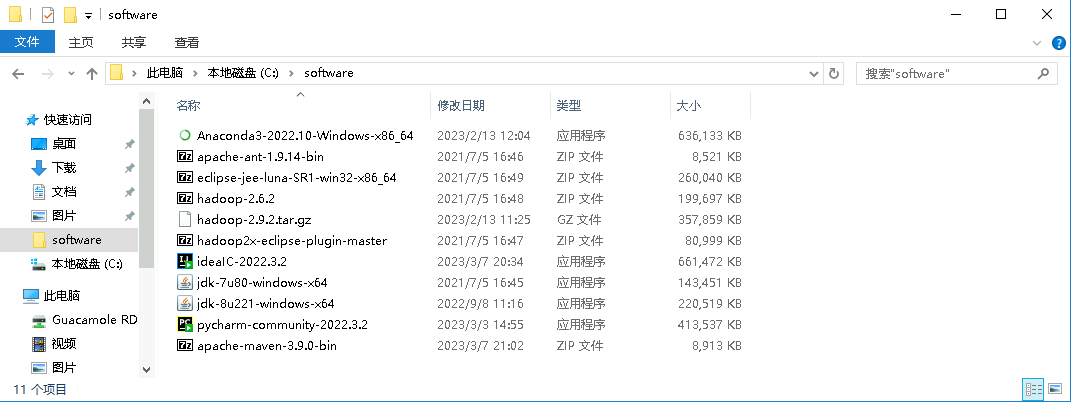Navigate to 此电脑 breadcrumb
The height and width of the screenshot is (402, 1071).
(x=165, y=73)
